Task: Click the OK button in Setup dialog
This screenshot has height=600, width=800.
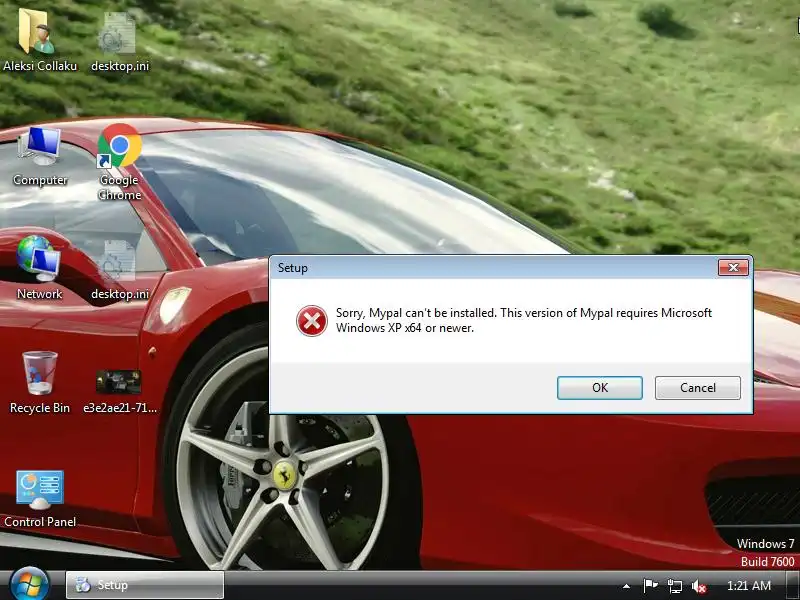Action: pyautogui.click(x=599, y=388)
